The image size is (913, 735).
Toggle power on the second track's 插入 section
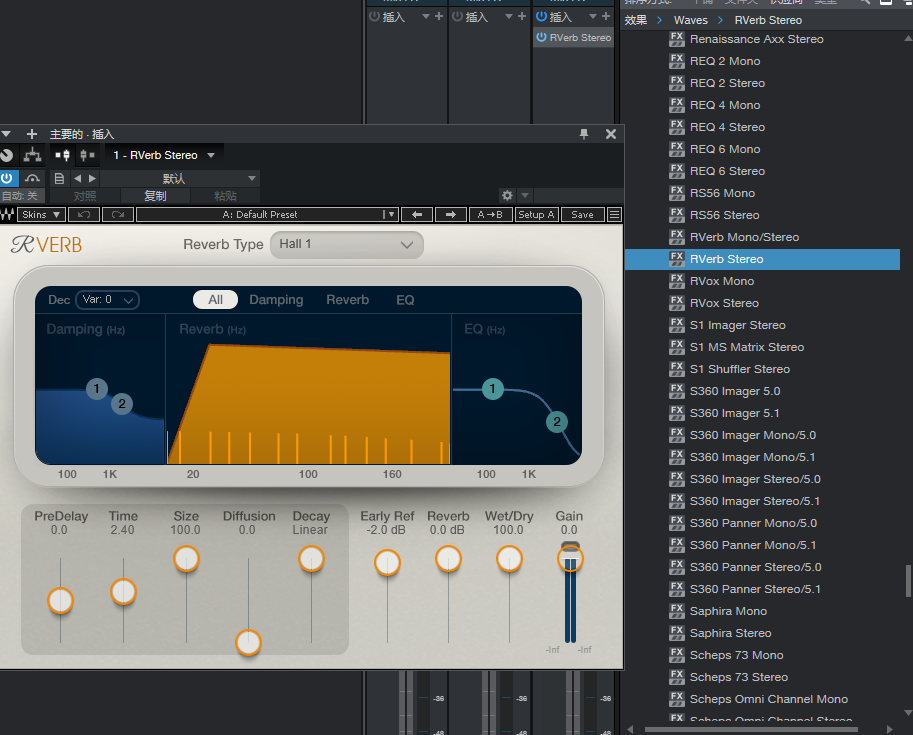[x=458, y=16]
